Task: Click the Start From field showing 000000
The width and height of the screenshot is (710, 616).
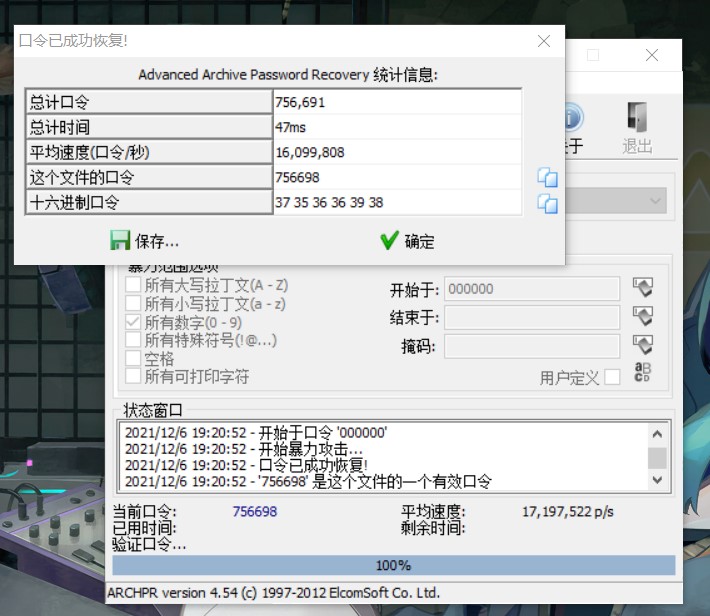Action: click(x=532, y=289)
